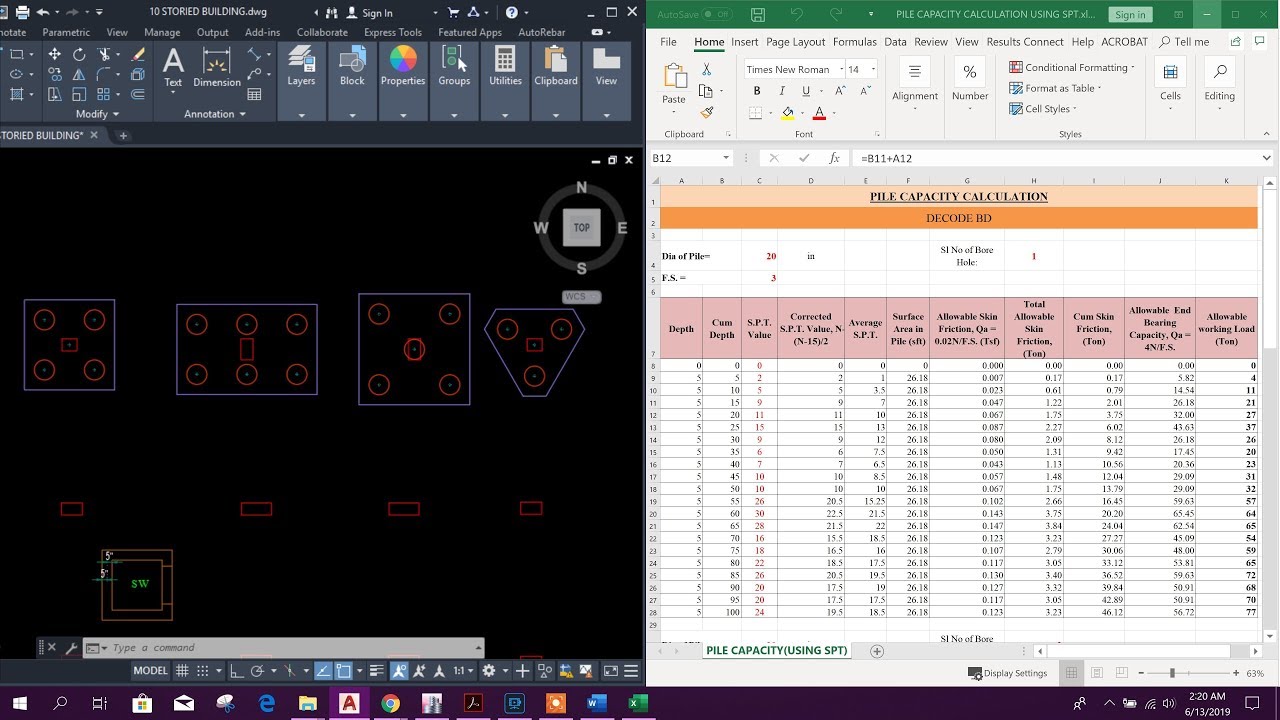Select the Mirror tool in AutoCAD

(x=79, y=74)
